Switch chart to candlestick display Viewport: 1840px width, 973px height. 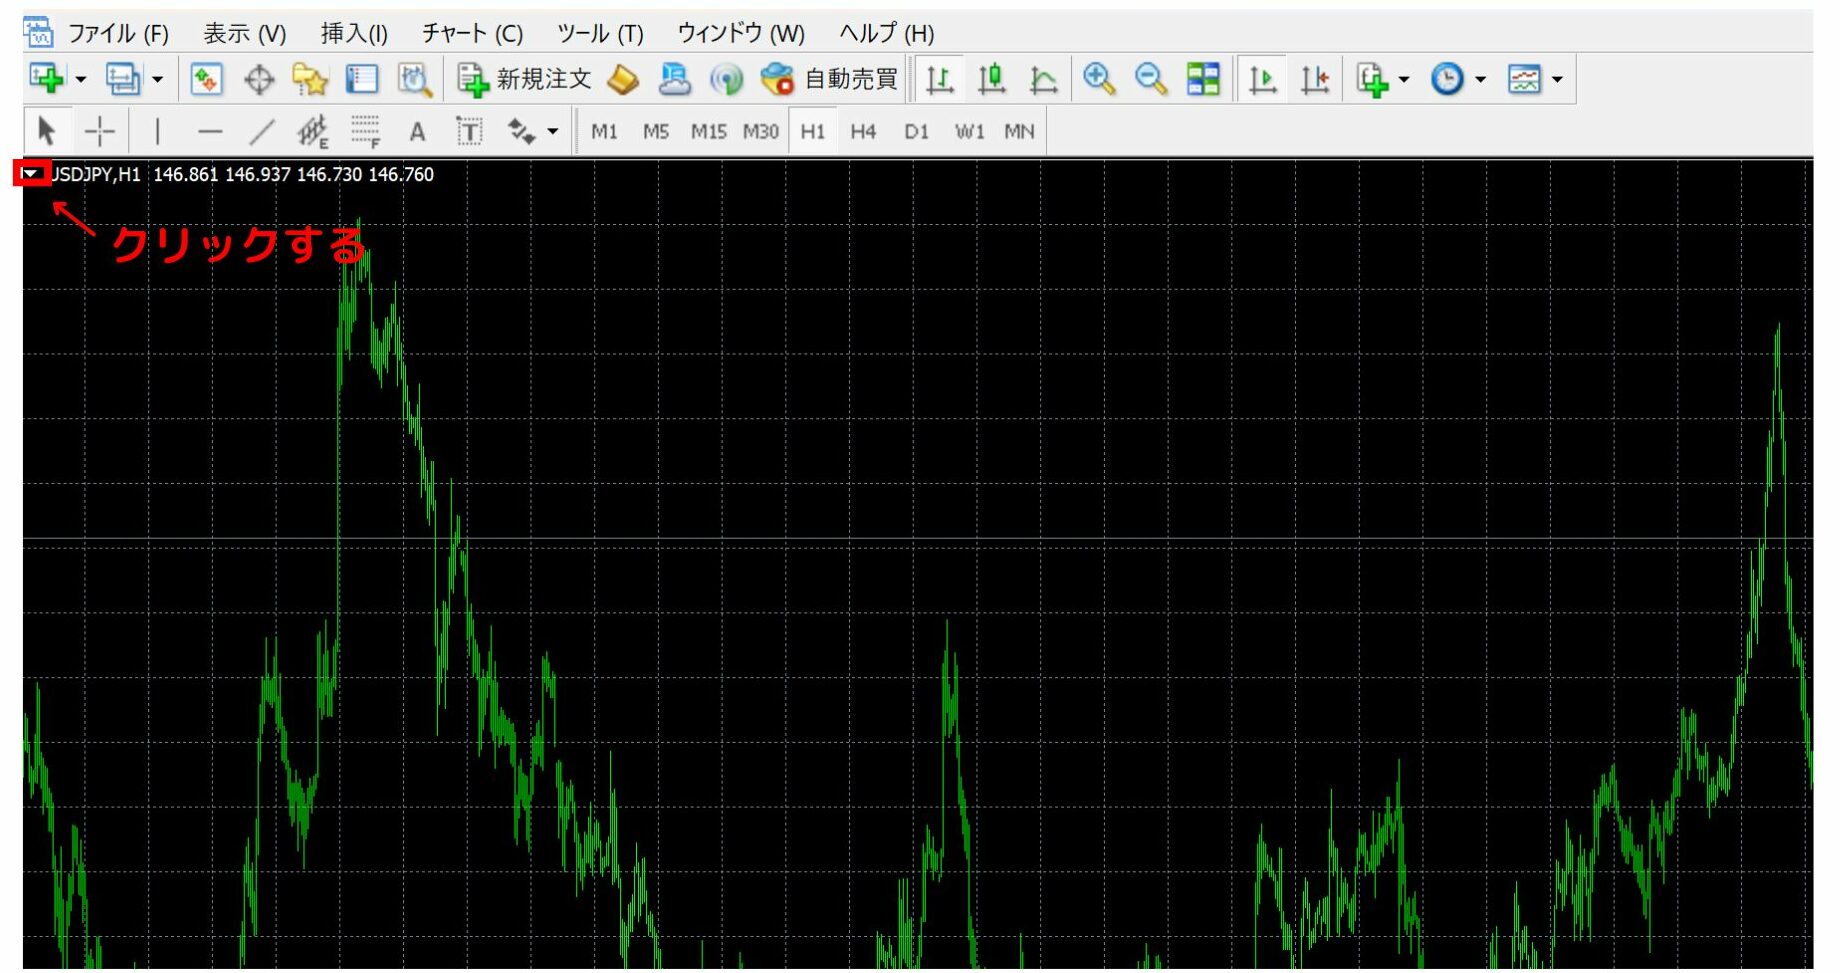[x=991, y=79]
